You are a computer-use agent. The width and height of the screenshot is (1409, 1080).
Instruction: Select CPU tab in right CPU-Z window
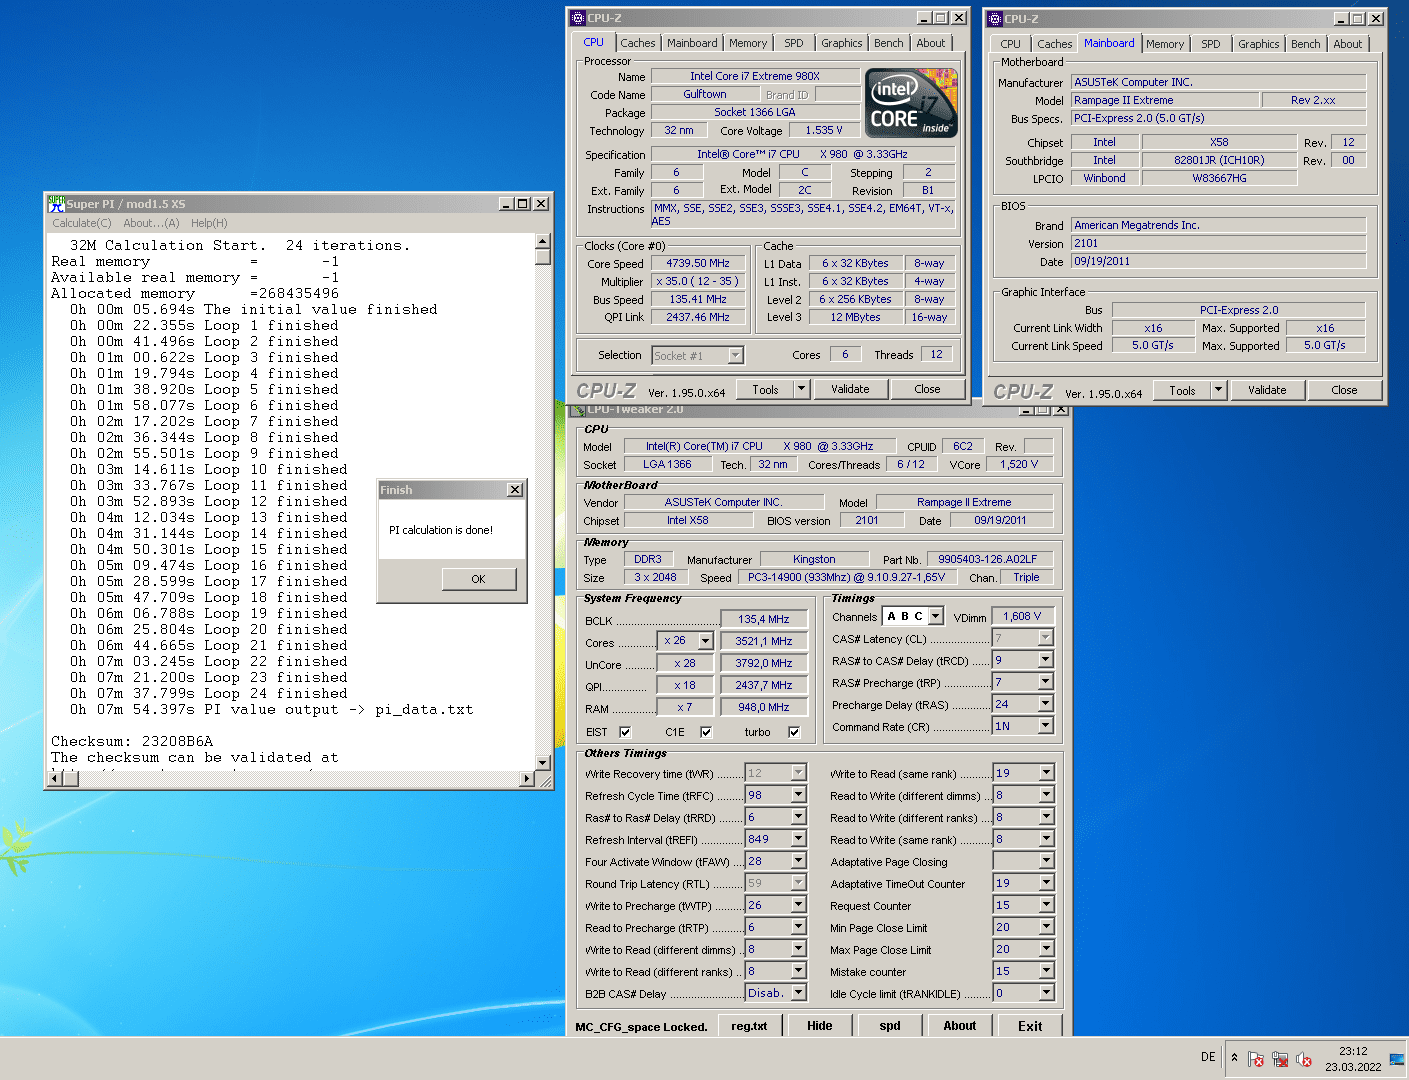click(x=1011, y=44)
